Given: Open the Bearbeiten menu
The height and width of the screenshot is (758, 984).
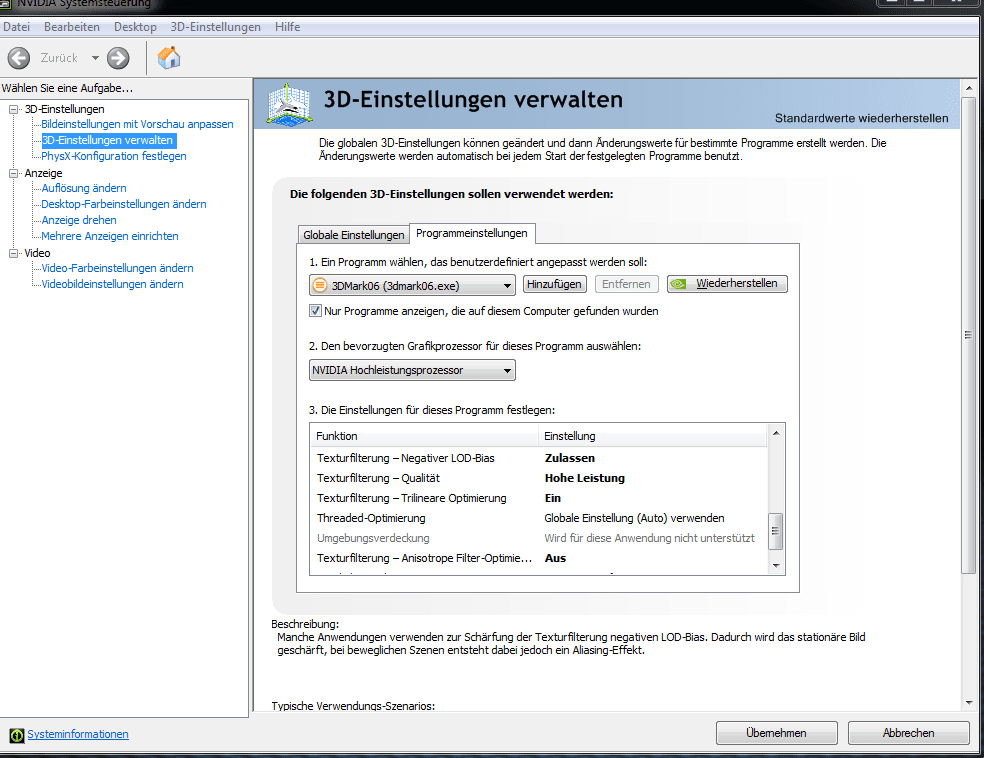Looking at the screenshot, I should (x=72, y=27).
